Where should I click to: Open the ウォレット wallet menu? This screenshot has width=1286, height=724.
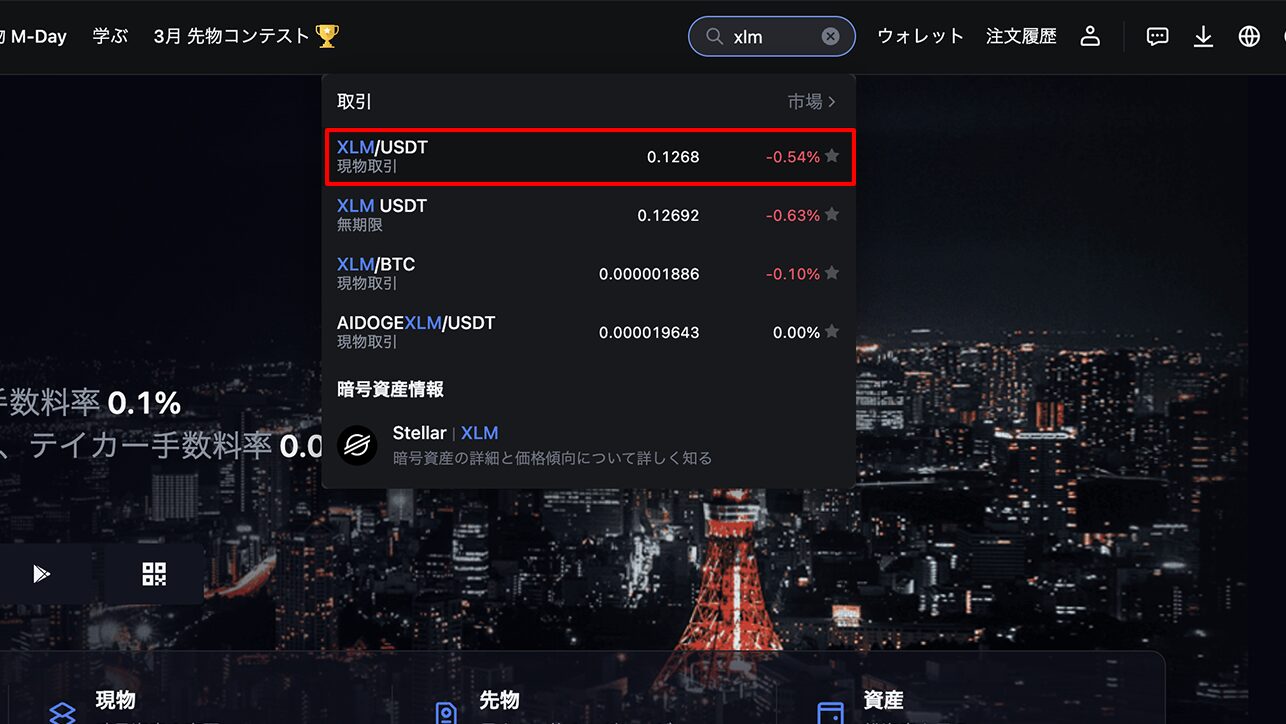[920, 36]
